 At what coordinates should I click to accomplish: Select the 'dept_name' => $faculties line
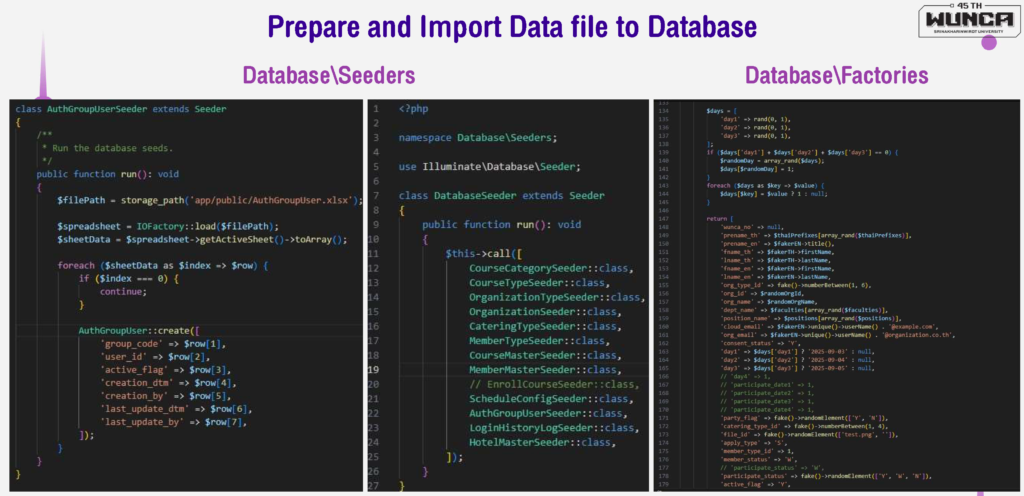[805, 310]
